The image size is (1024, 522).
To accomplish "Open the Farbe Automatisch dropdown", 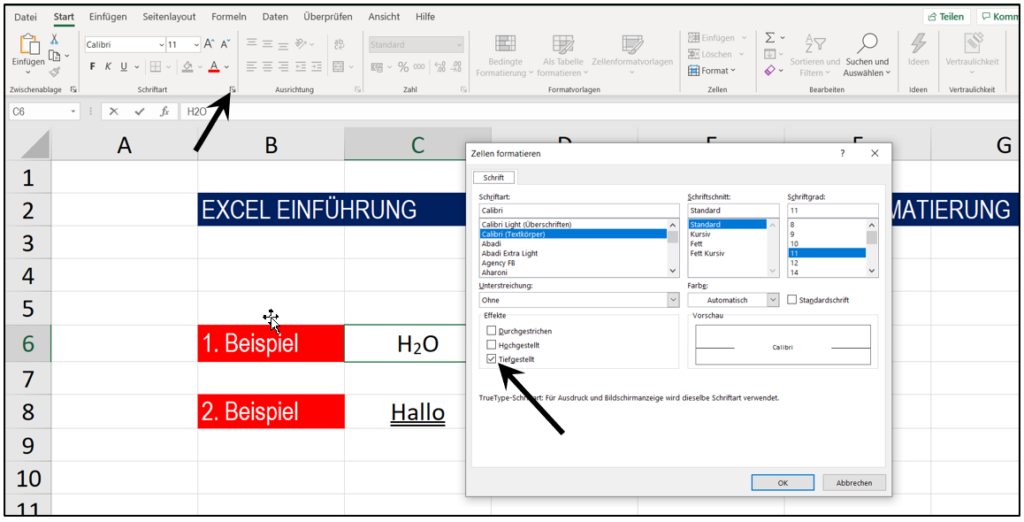I will 773,300.
